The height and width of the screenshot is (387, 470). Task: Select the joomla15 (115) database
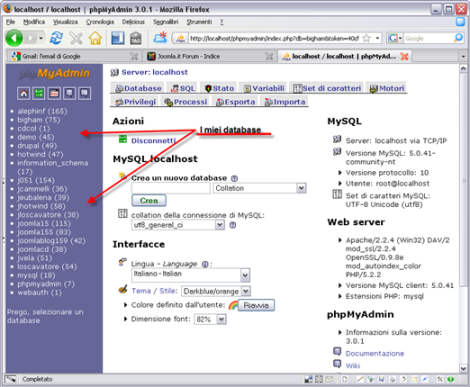(x=44, y=224)
